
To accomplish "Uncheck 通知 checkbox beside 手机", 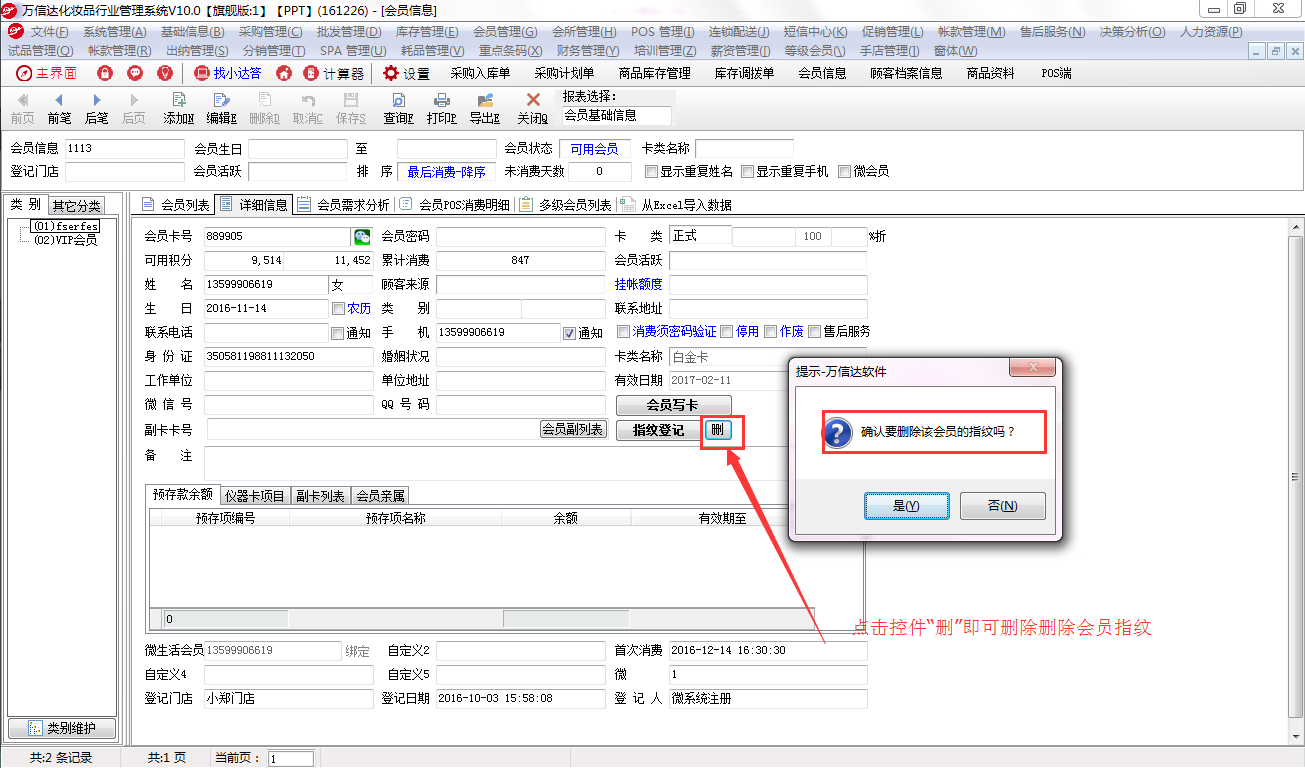I will tap(570, 333).
